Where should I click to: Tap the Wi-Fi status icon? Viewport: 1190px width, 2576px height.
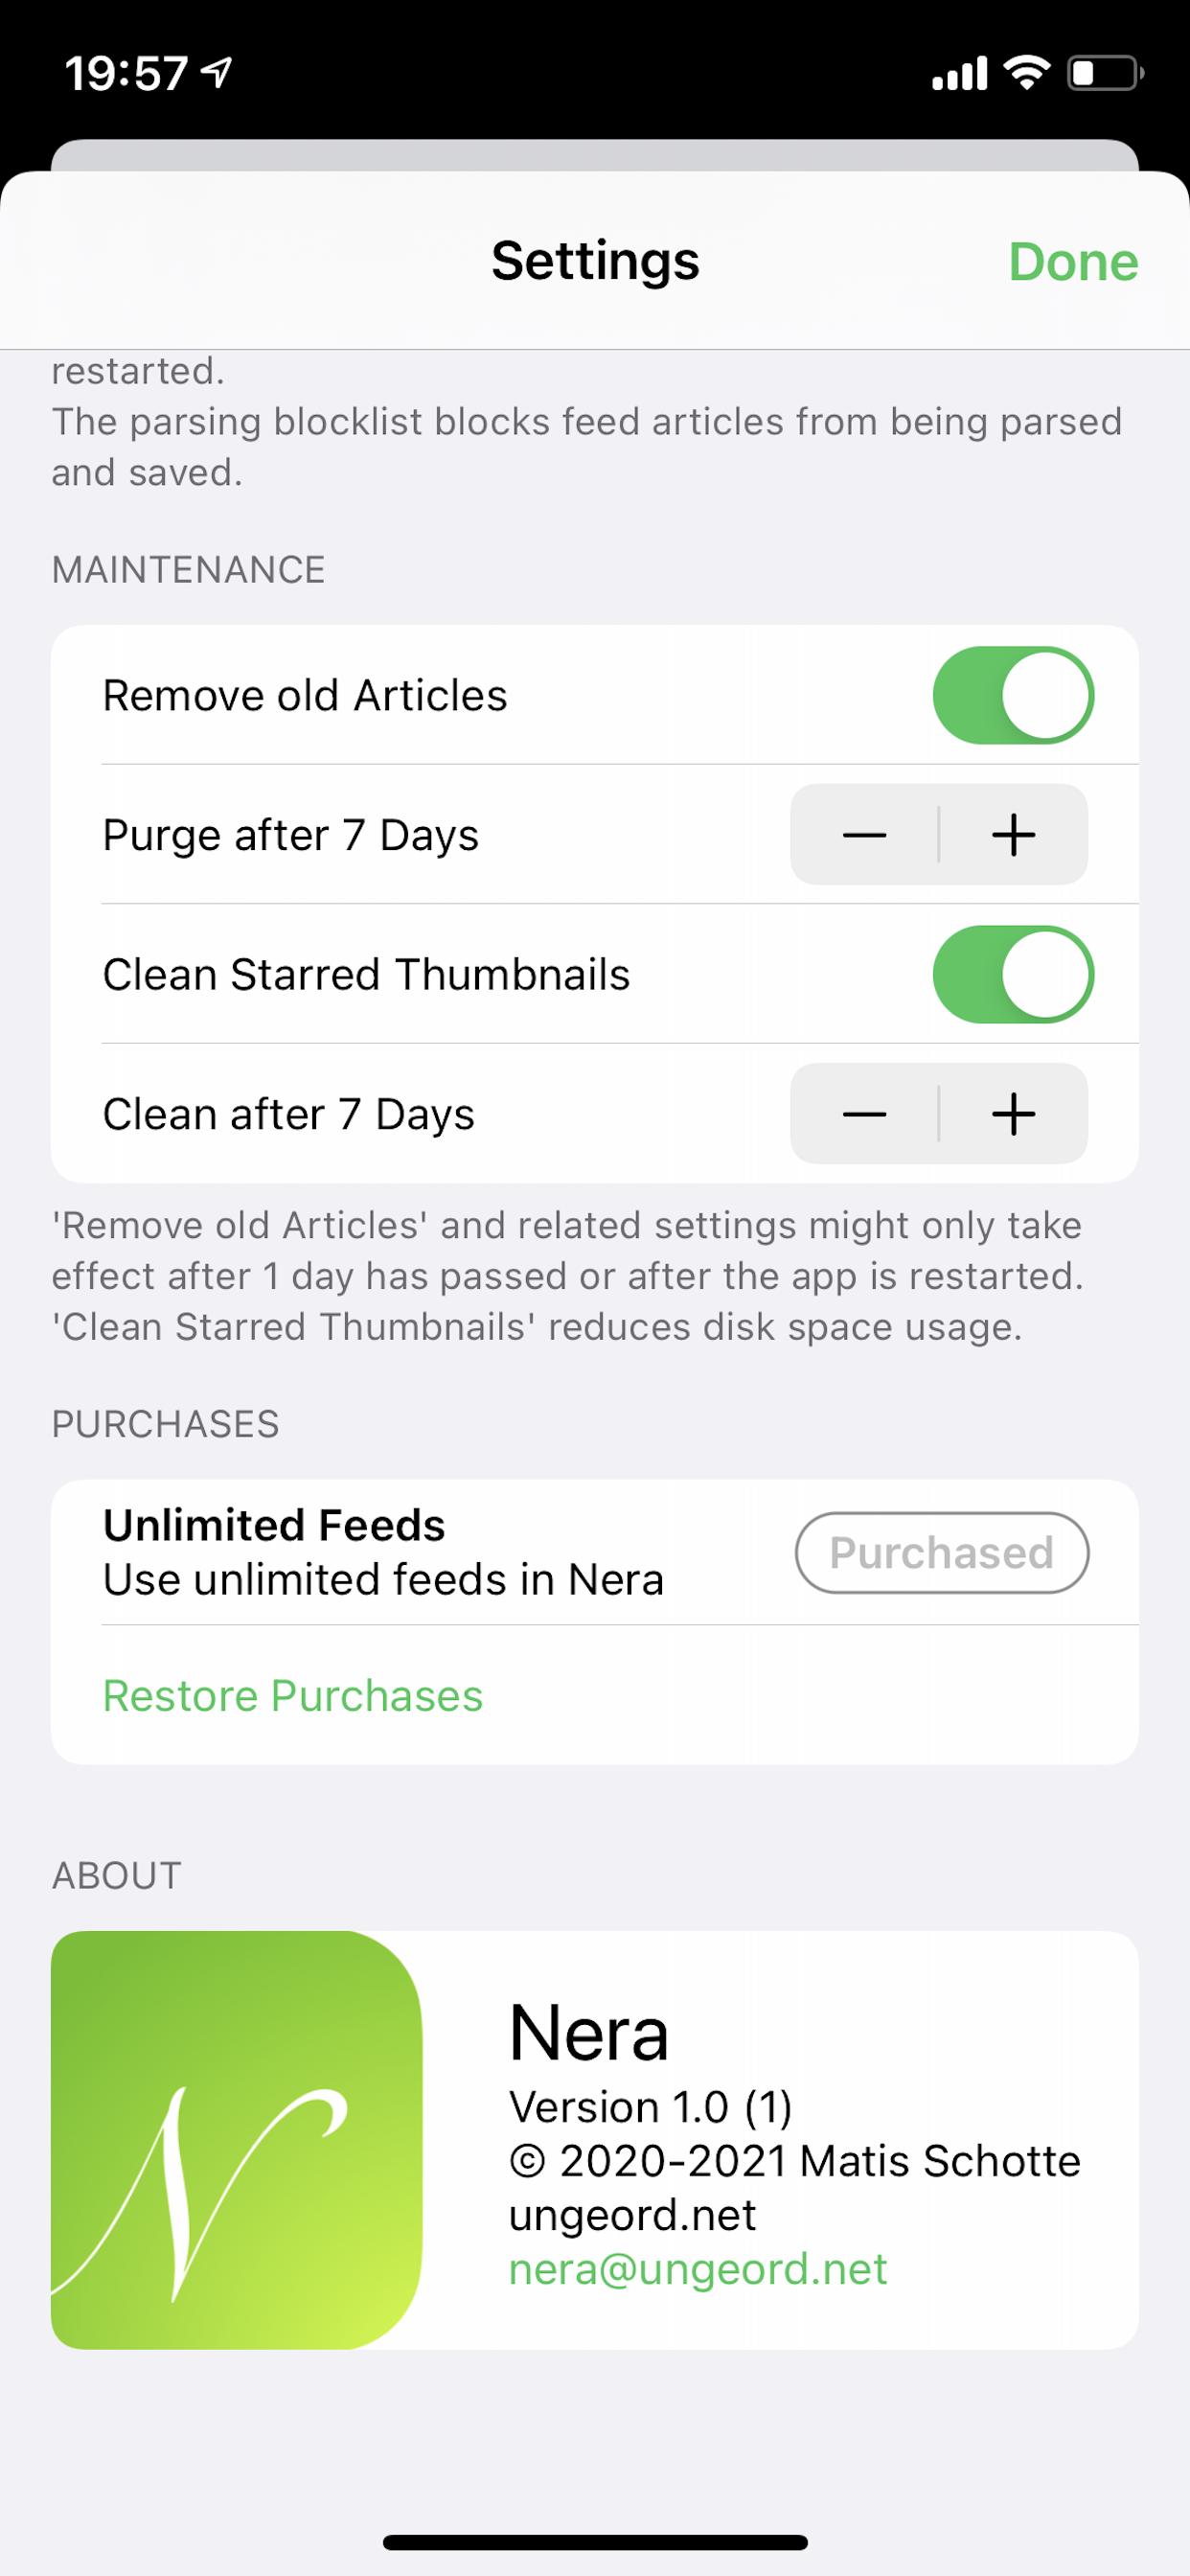[1027, 73]
